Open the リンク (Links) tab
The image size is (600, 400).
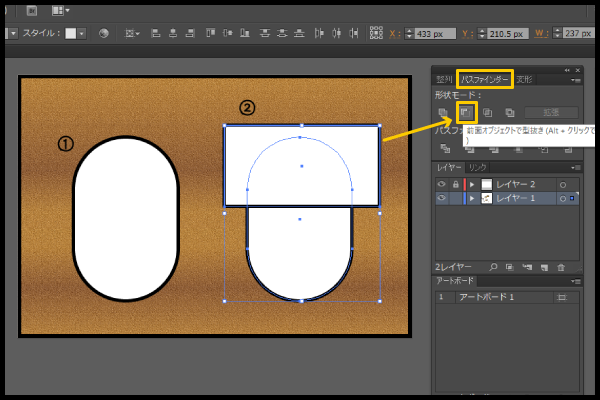[478, 167]
